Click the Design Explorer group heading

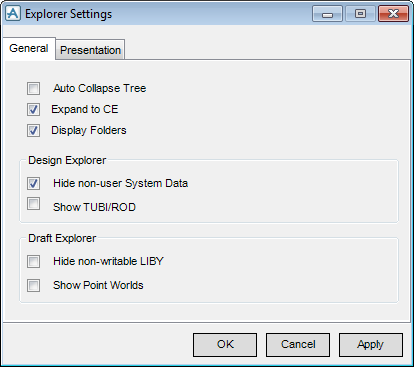67,160
